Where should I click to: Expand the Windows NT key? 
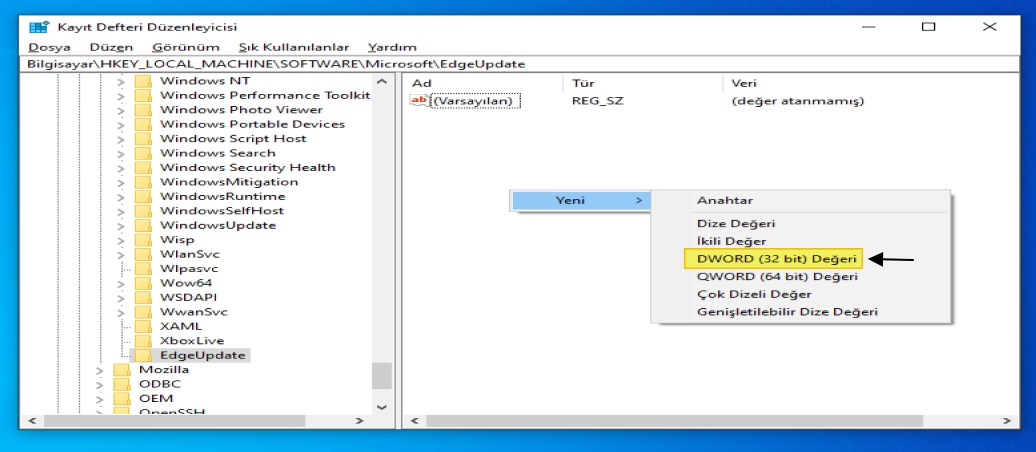click(121, 82)
